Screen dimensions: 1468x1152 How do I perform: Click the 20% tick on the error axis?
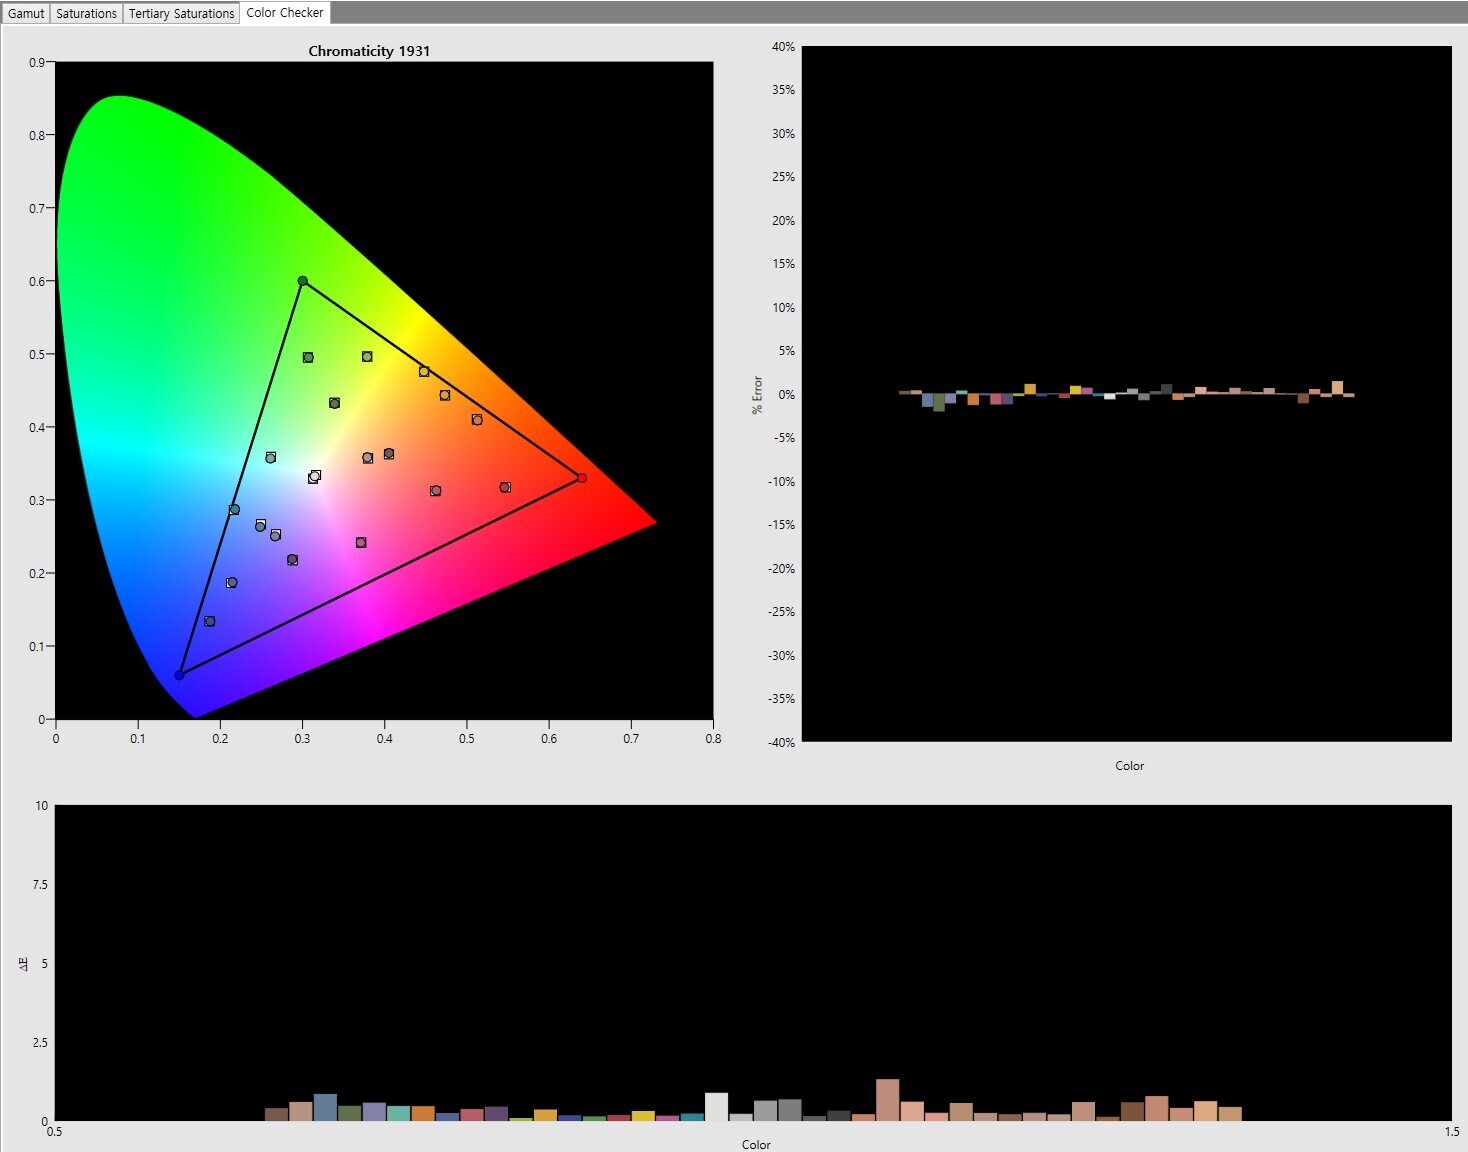(x=784, y=221)
